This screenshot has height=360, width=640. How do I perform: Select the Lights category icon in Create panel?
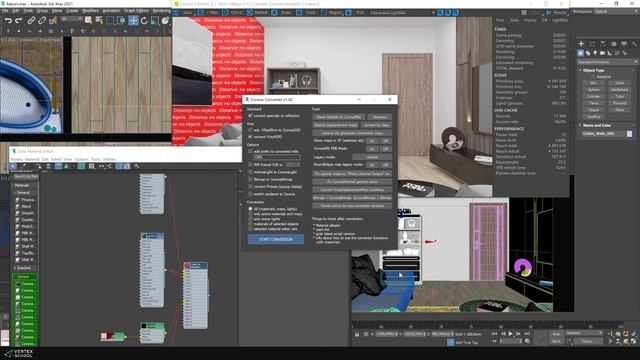click(595, 53)
